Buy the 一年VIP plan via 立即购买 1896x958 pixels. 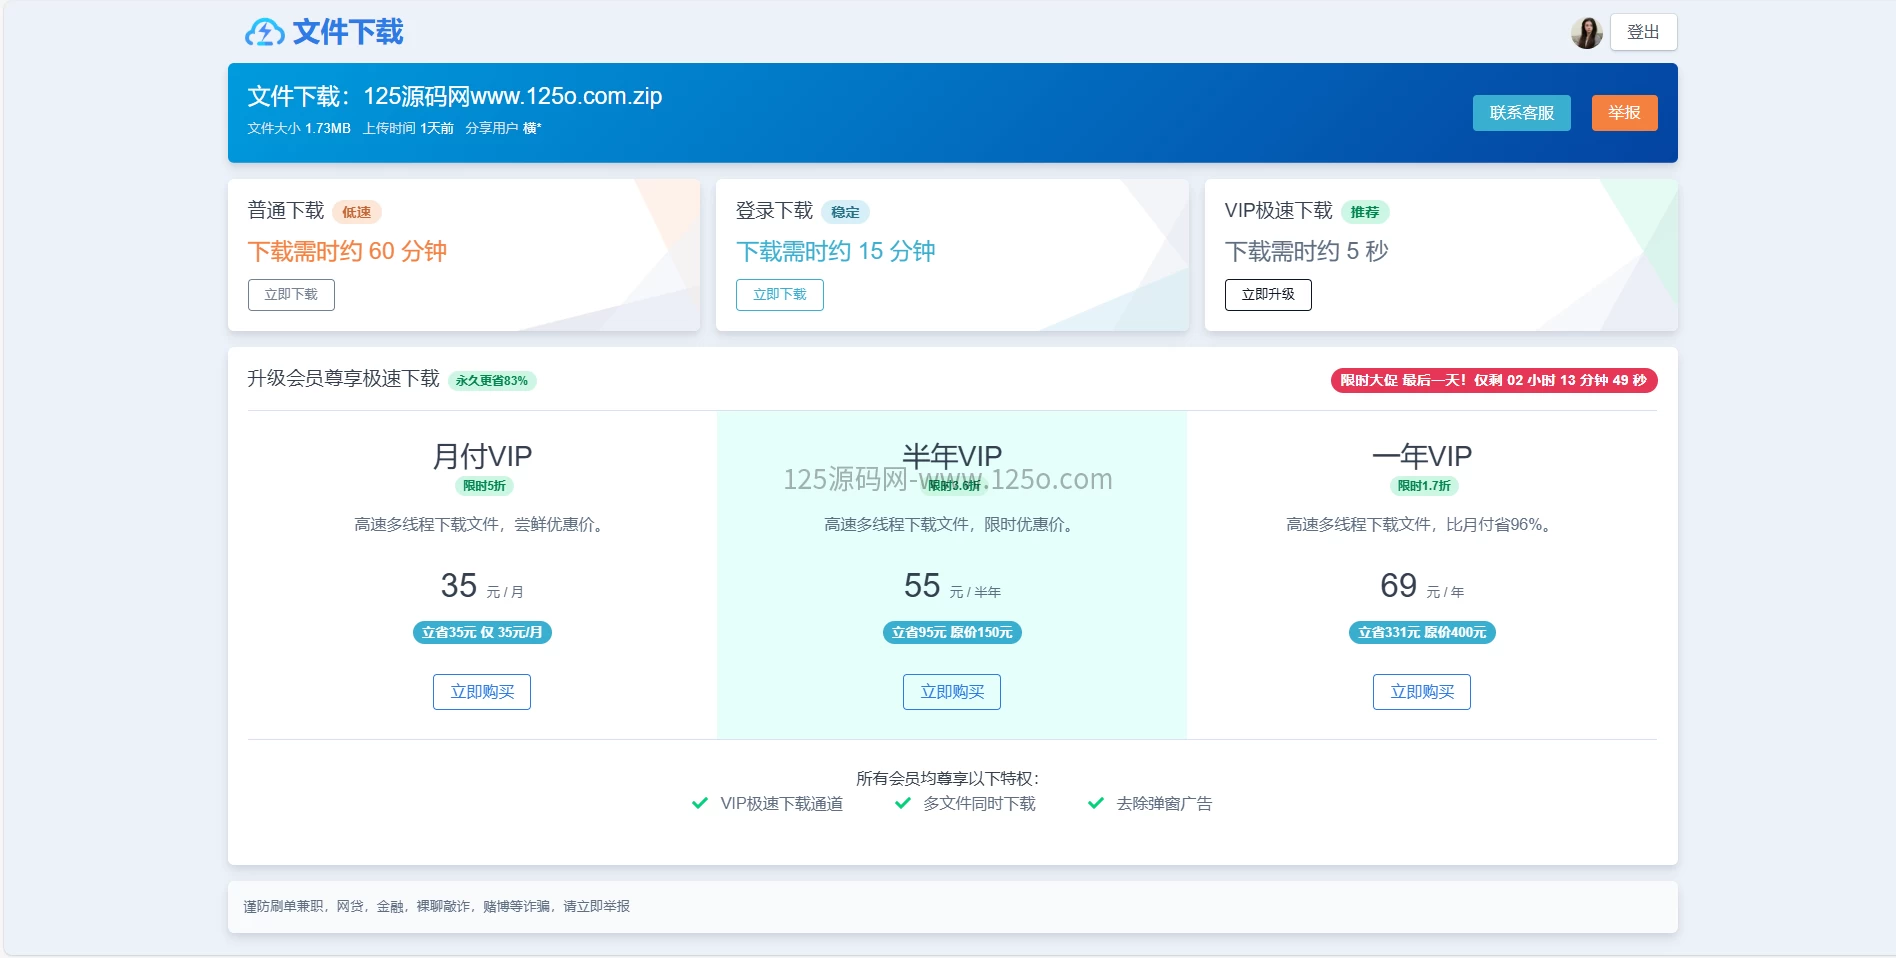1421,692
